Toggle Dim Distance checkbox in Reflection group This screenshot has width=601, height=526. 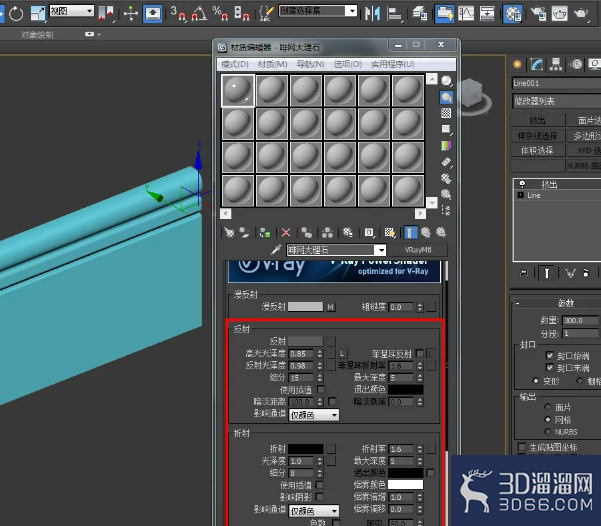332,401
